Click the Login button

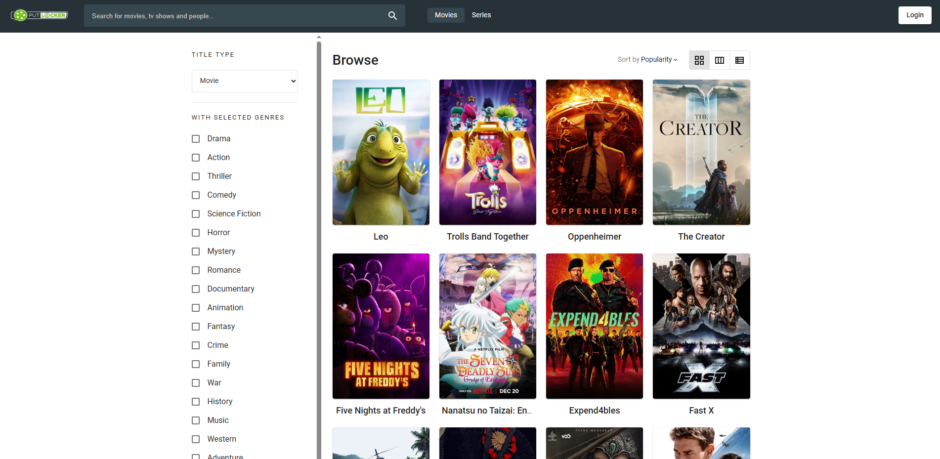(x=914, y=15)
